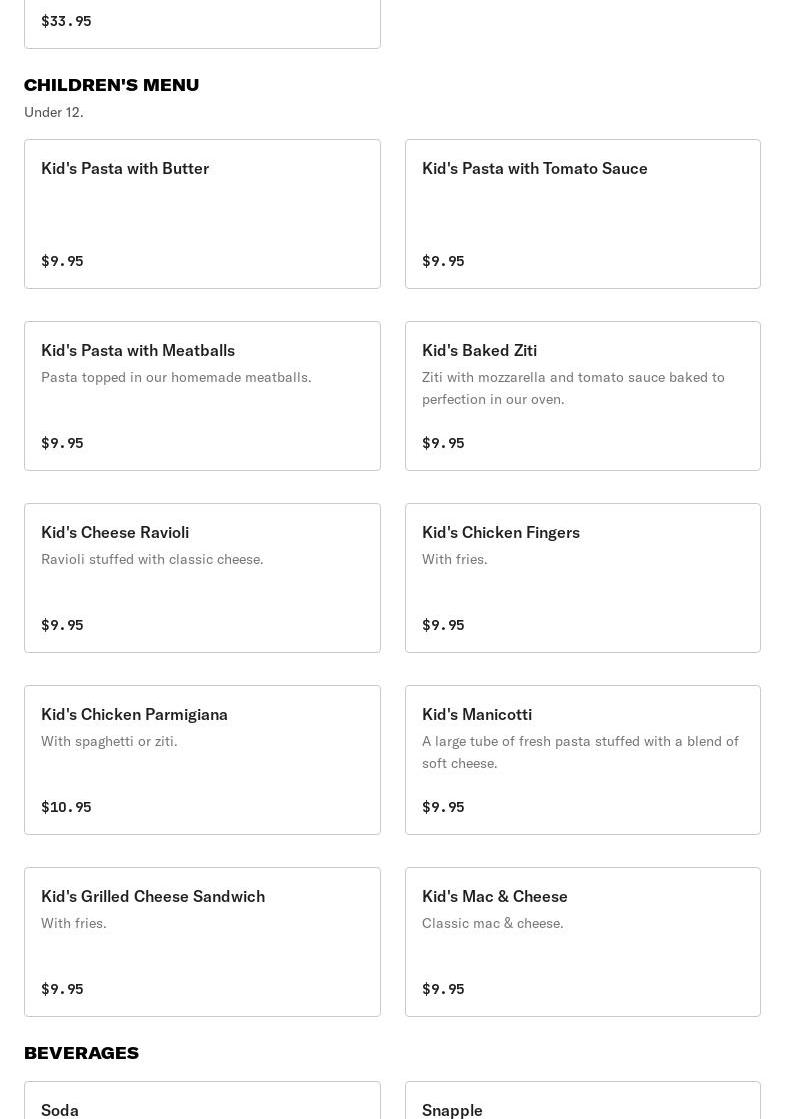Viewport: 785px width, 1119px height.
Task: Click the "With spaghetti or ziti." description
Action: coord(109,741)
